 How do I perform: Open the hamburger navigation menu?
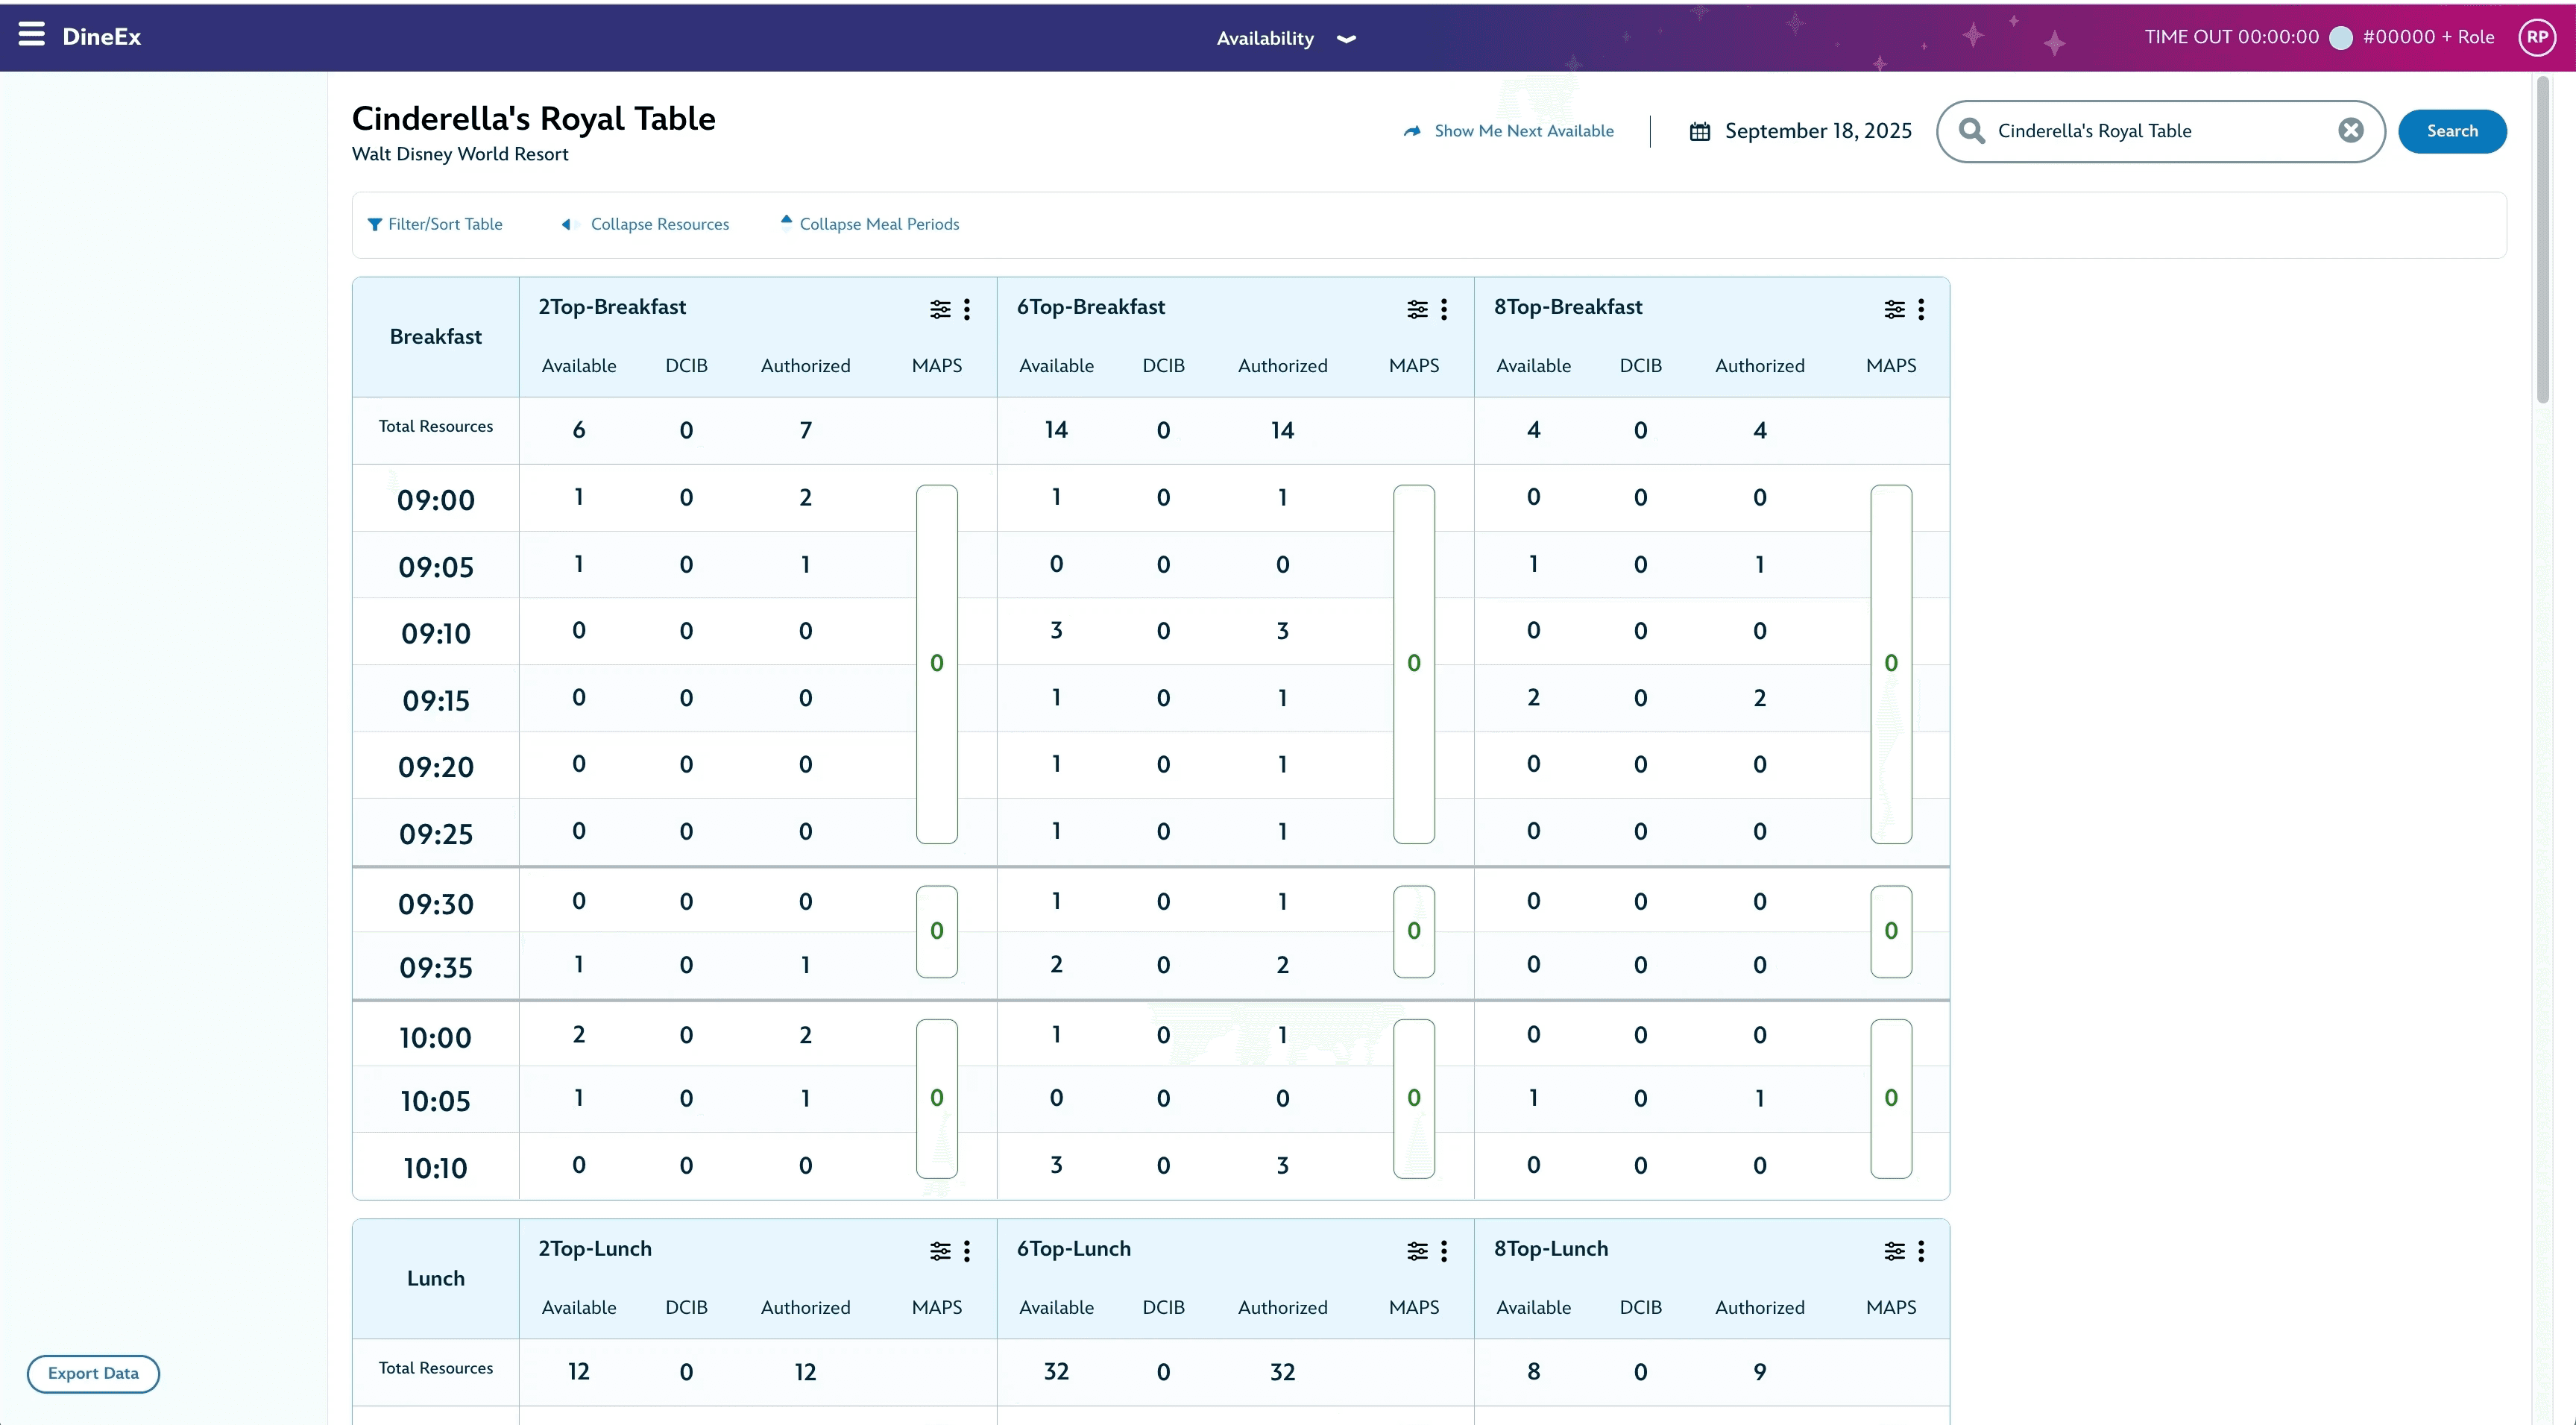[x=31, y=35]
